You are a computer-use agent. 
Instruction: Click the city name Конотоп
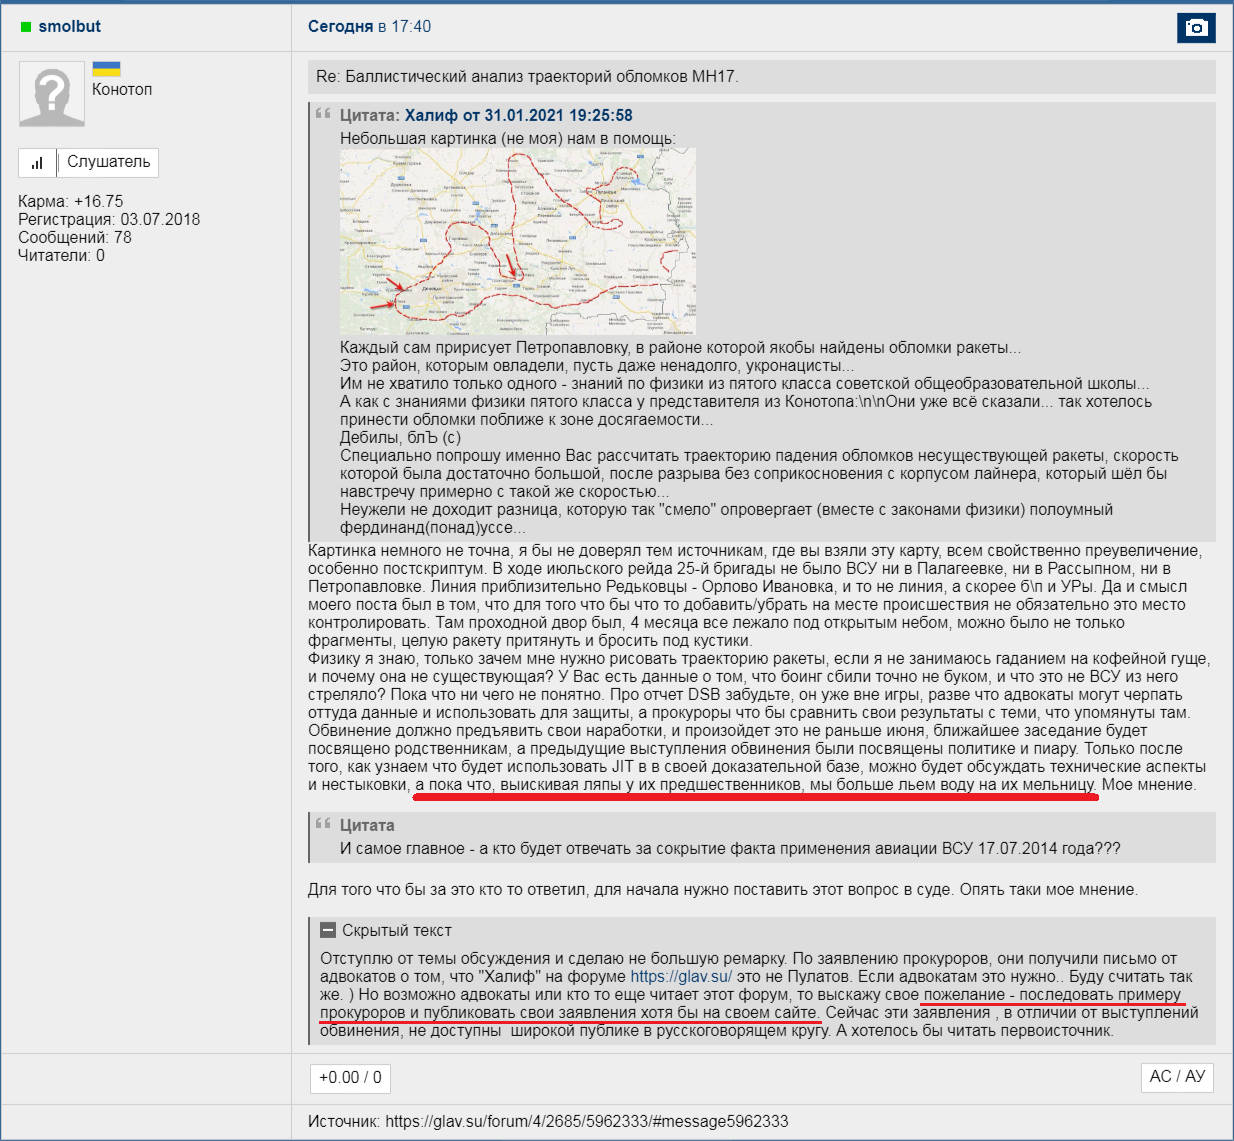click(122, 89)
